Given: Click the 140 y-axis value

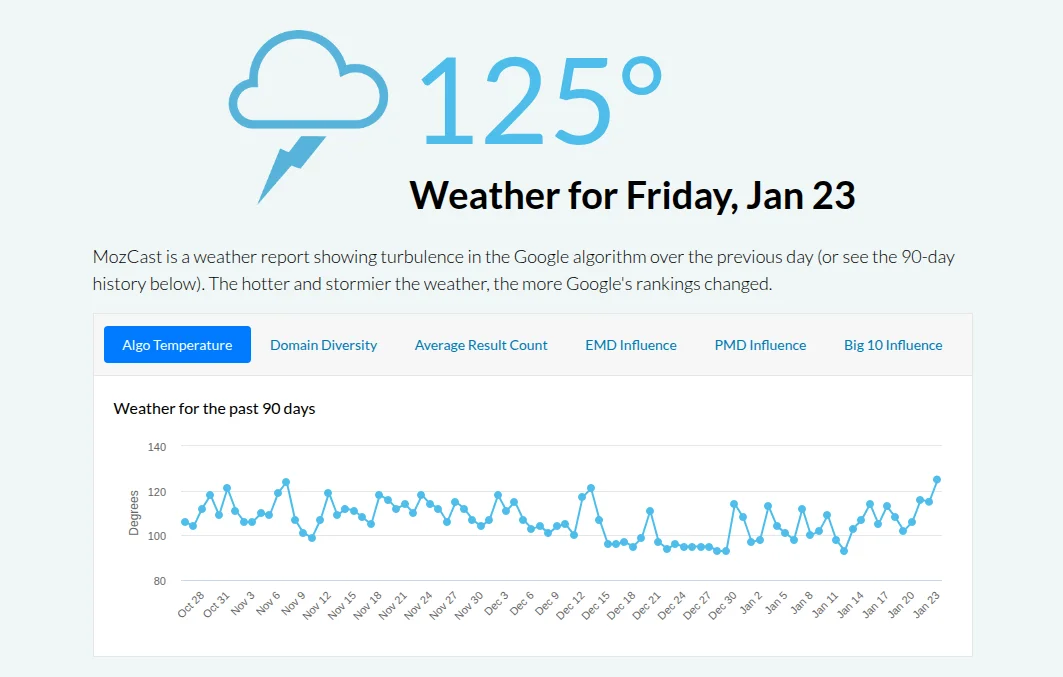Looking at the screenshot, I should pos(156,447).
